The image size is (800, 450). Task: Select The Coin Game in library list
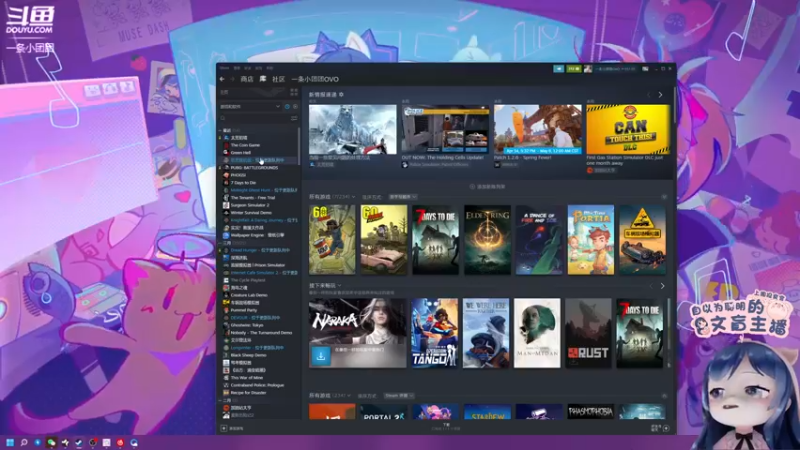(245, 145)
